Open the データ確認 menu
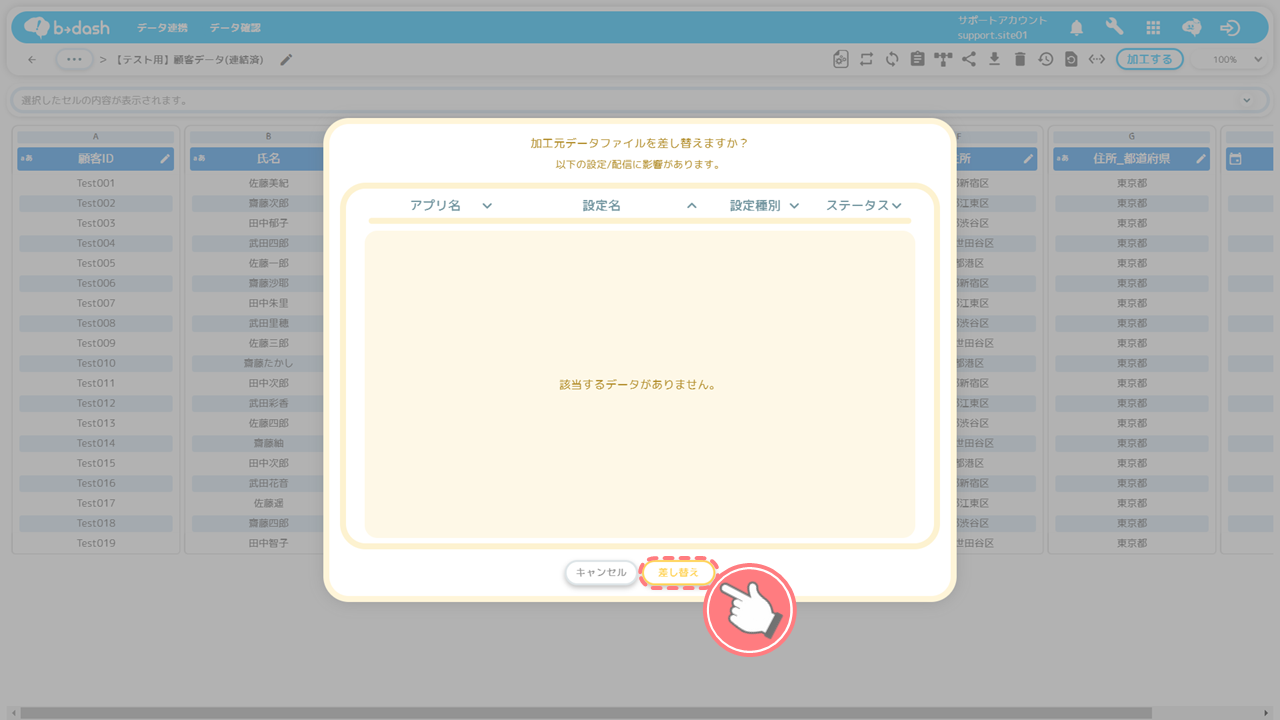The height and width of the screenshot is (720, 1280). (235, 28)
